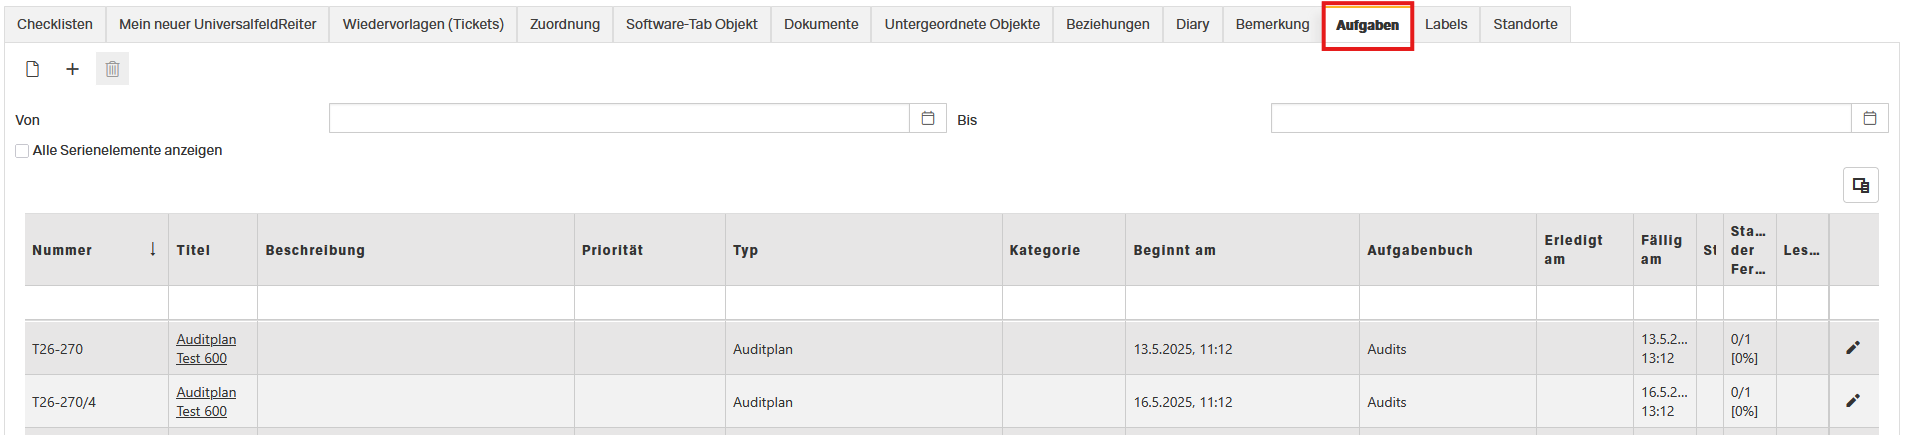
Task: Click the column chooser icon above table
Action: (1860, 185)
